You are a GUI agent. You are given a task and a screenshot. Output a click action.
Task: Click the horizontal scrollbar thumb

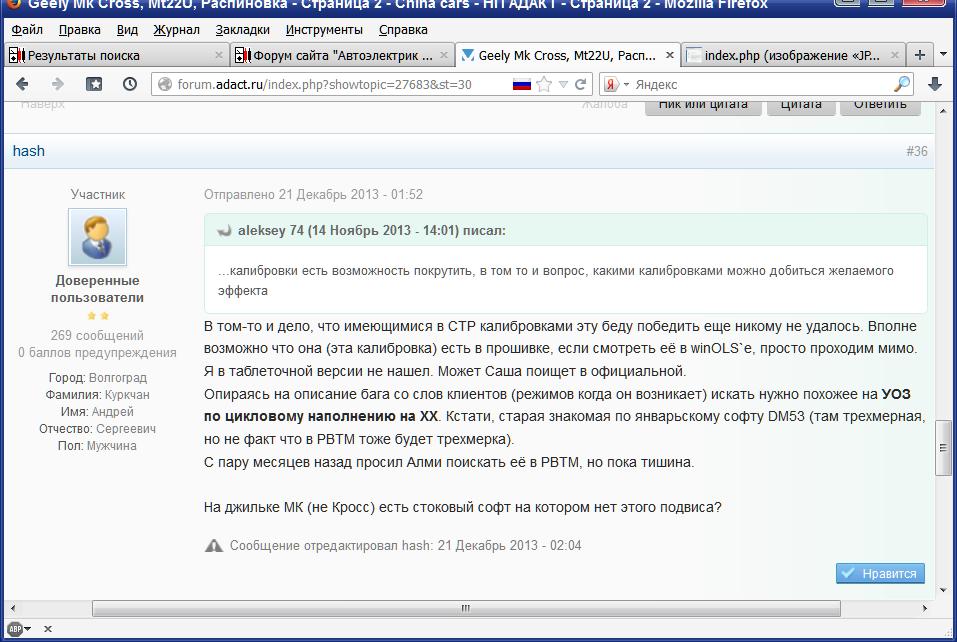[466, 608]
